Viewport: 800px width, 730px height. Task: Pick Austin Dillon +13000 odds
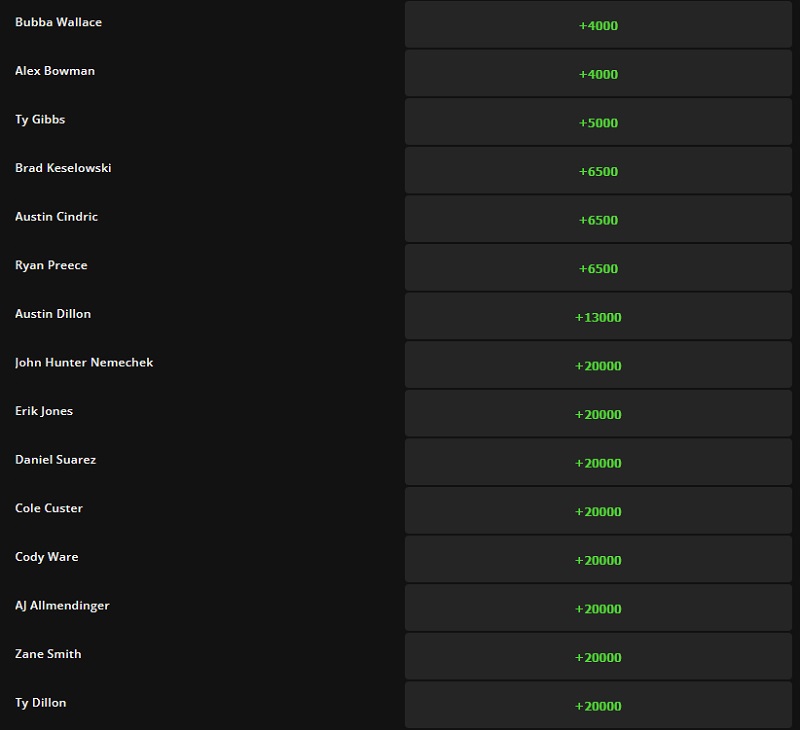point(598,316)
